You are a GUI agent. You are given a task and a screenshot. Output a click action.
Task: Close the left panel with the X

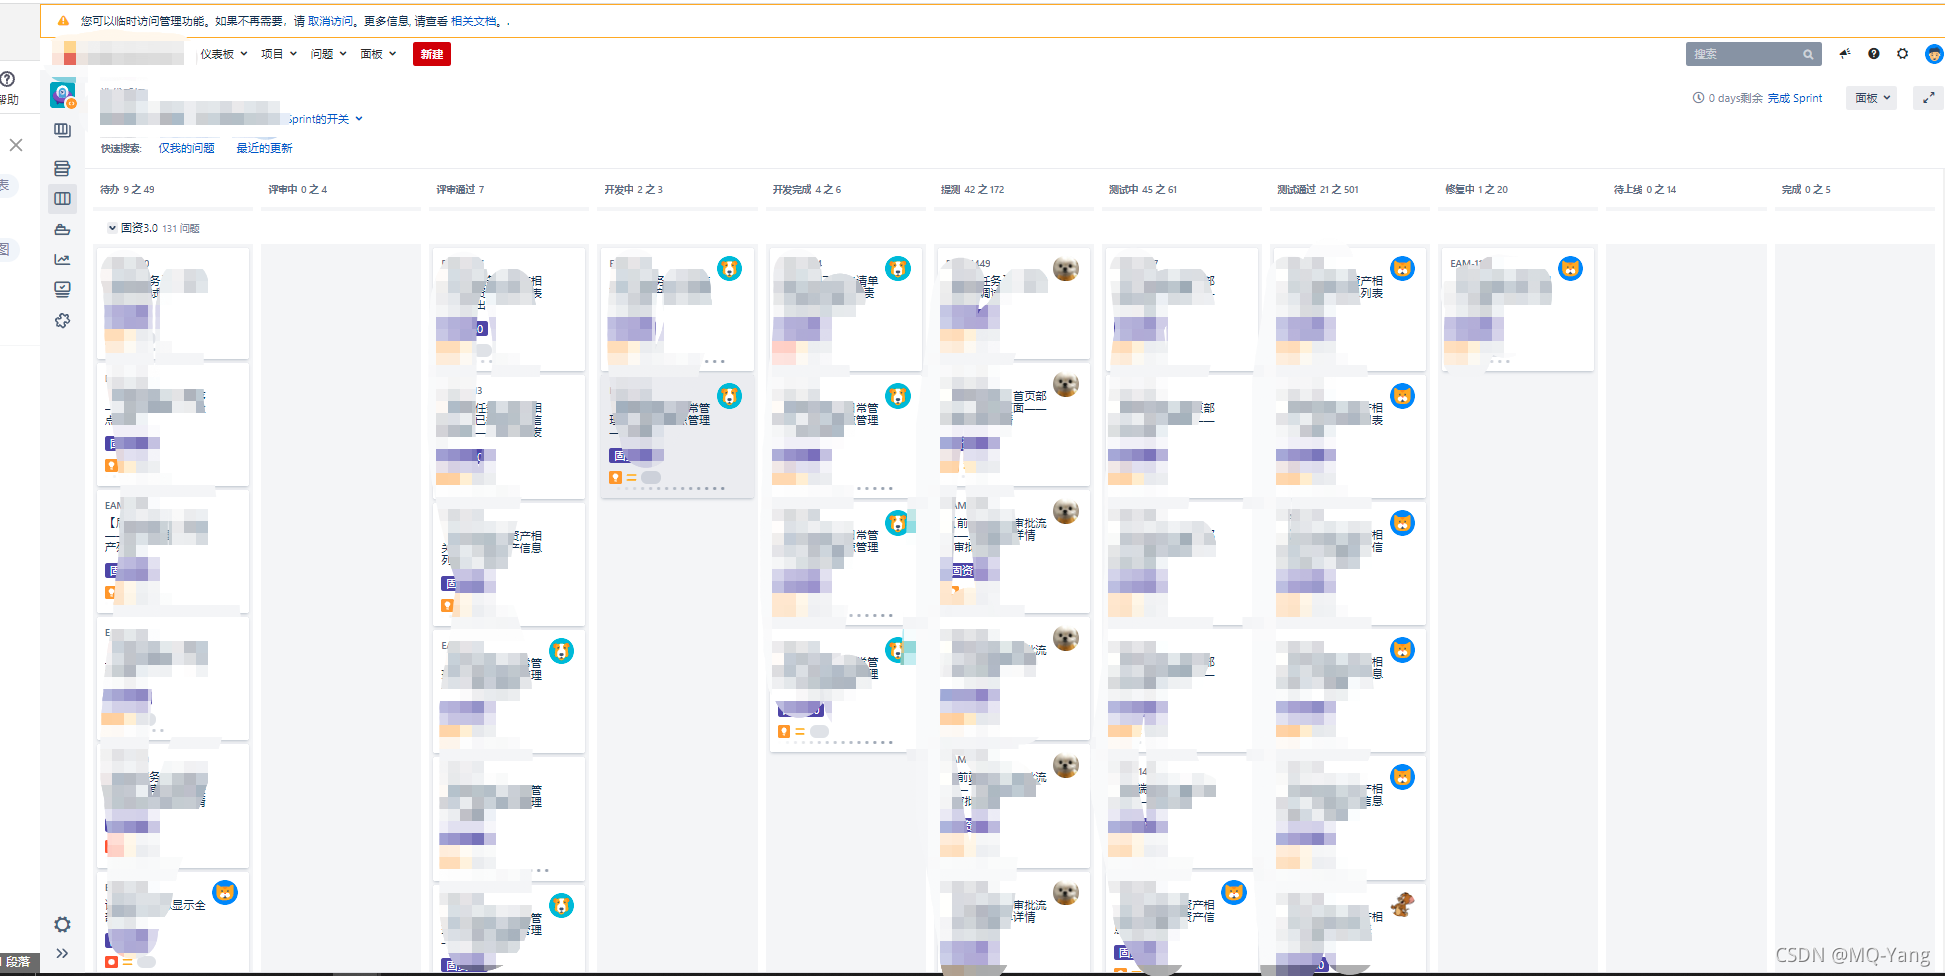click(16, 145)
